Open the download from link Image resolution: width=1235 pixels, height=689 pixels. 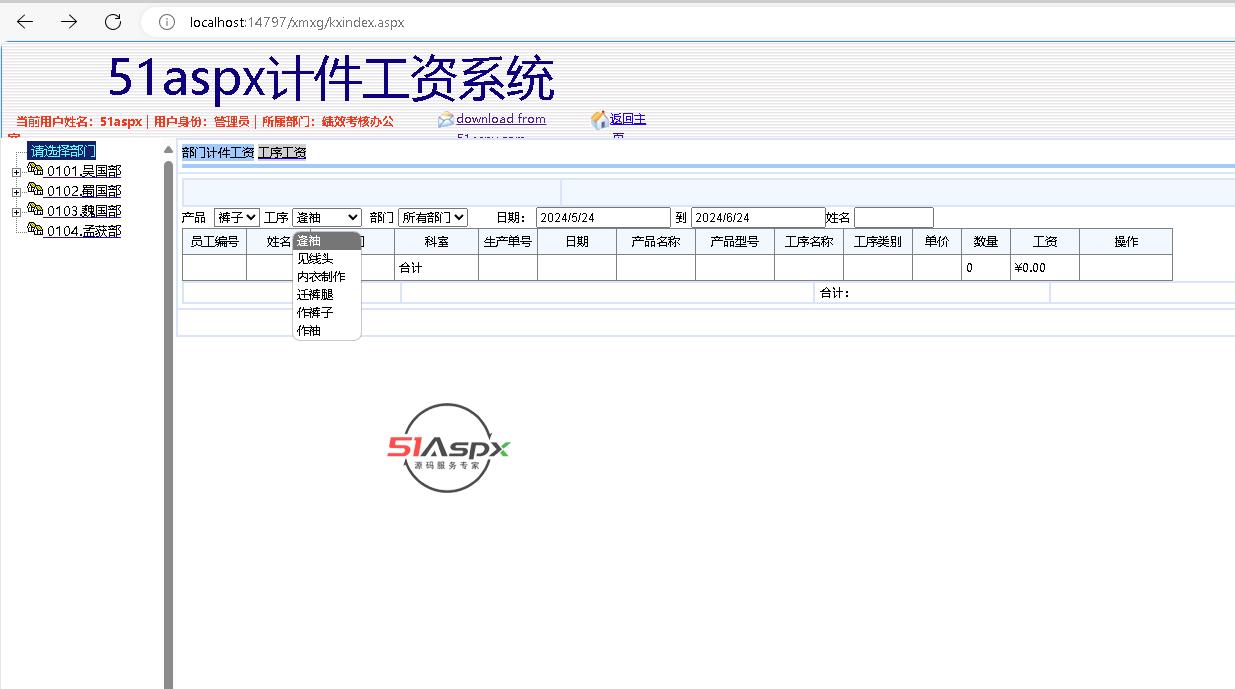point(501,119)
